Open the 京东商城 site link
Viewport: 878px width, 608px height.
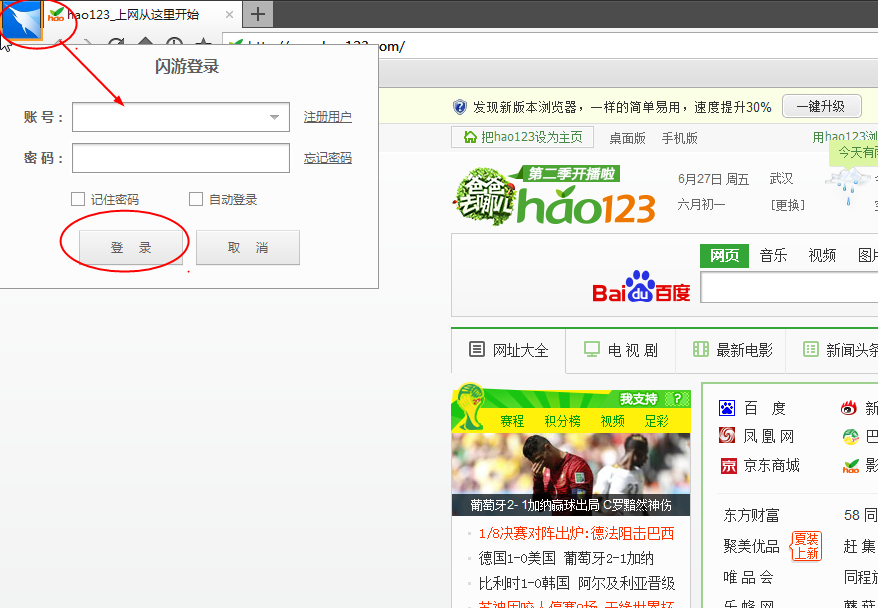click(772, 465)
